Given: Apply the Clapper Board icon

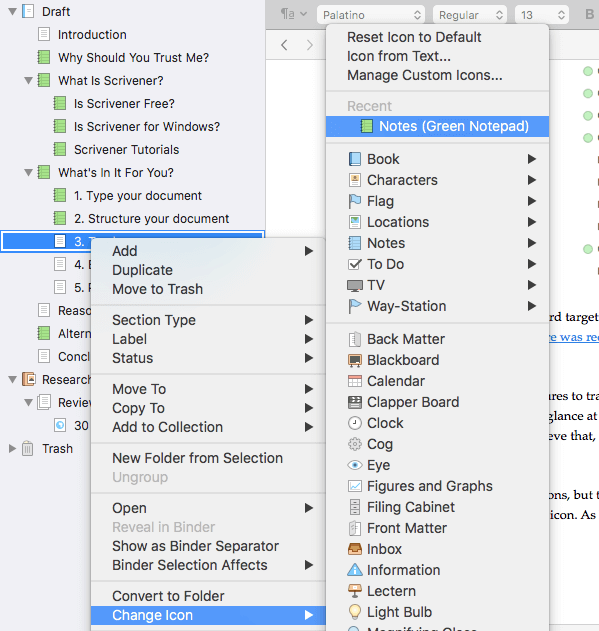Looking at the screenshot, I should point(437,402).
